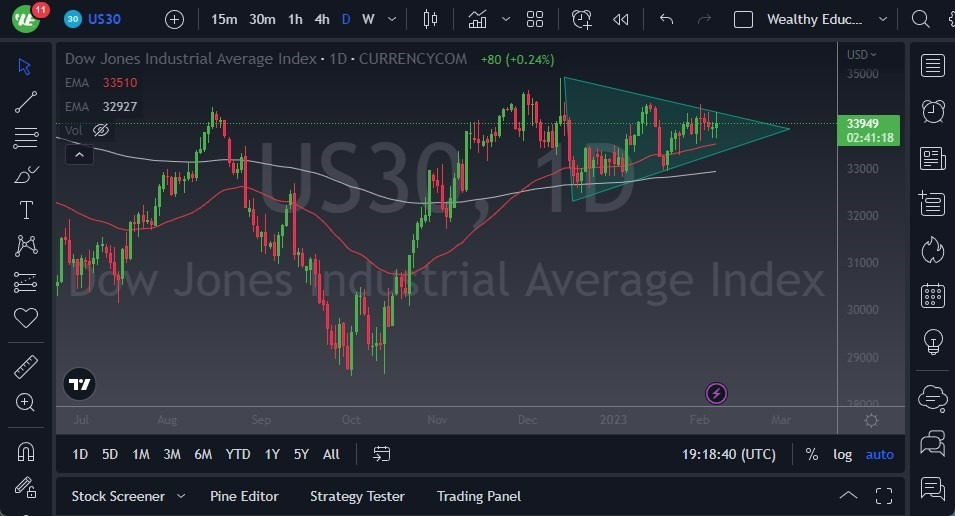Viewport: 955px width, 516px height.
Task: Open the economic calendar panel
Action: (932, 296)
